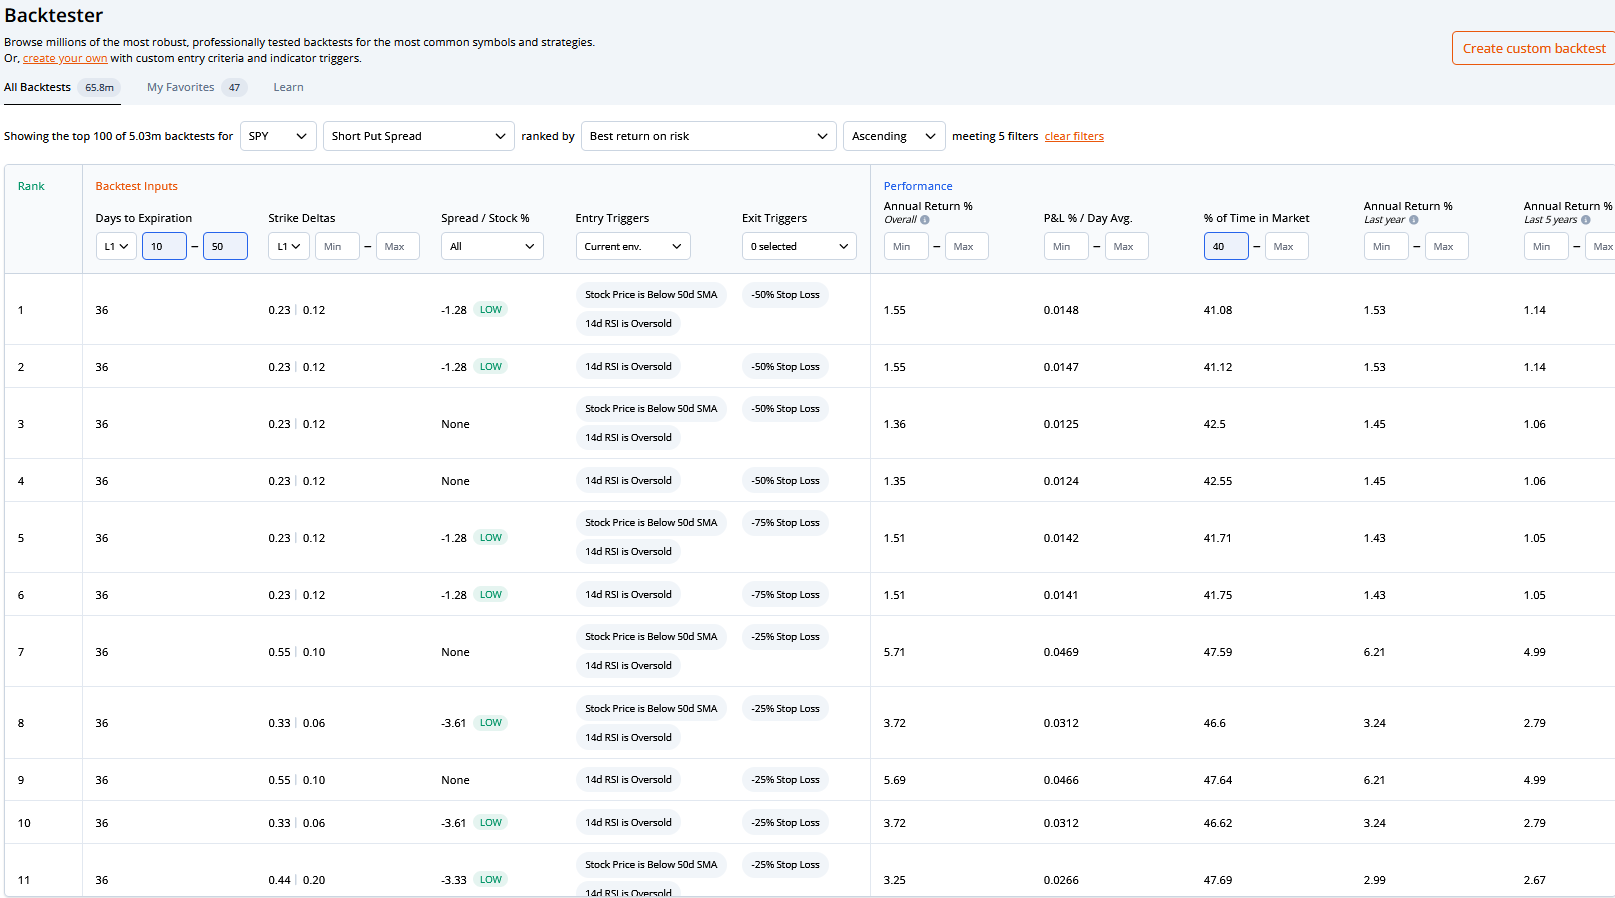Open the Exit Triggers '0 selected' dropdown
Image resolution: width=1615 pixels, height=898 pixels.
(x=798, y=247)
